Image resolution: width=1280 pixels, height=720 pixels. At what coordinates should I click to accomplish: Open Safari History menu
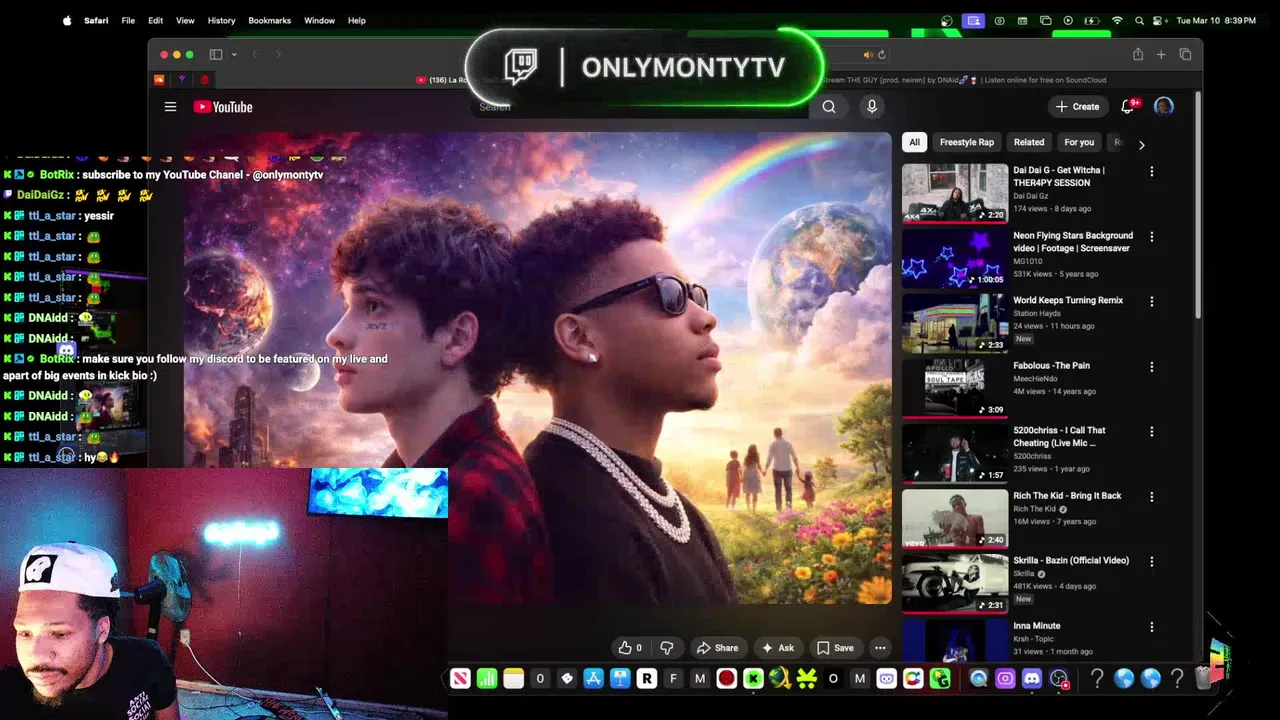point(221,20)
